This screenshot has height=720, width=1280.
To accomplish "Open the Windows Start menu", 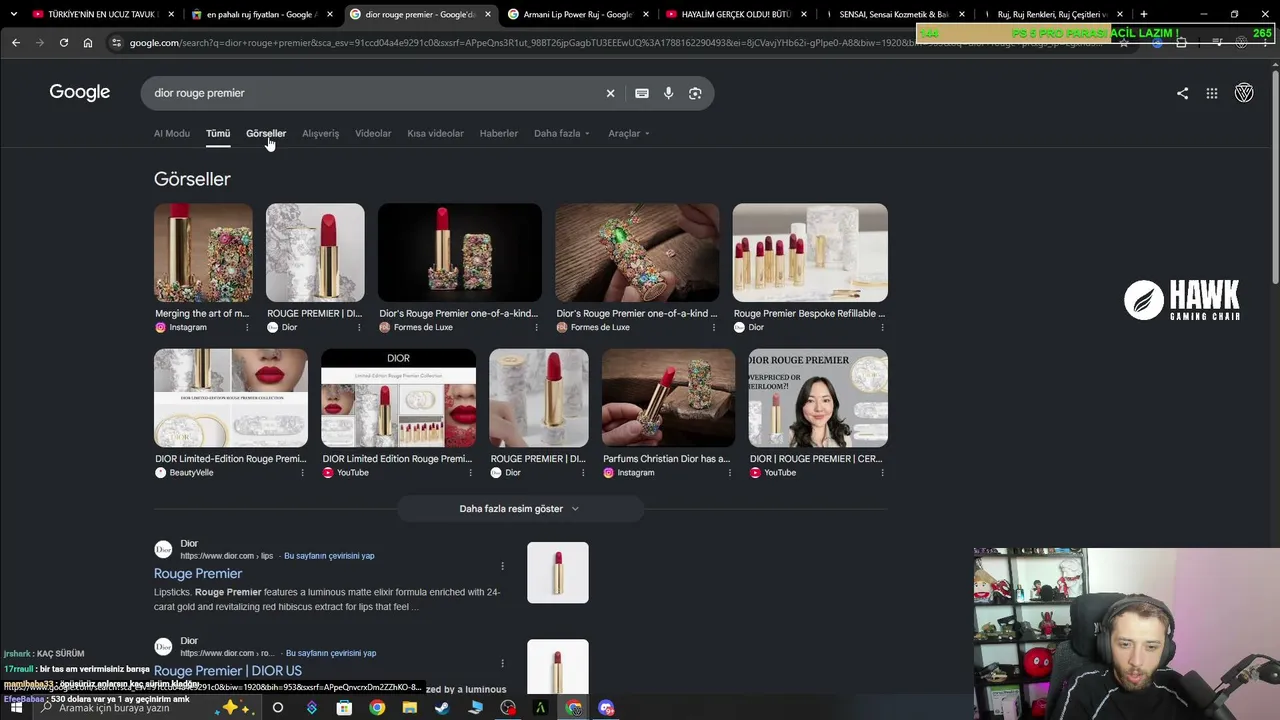I will [x=16, y=708].
